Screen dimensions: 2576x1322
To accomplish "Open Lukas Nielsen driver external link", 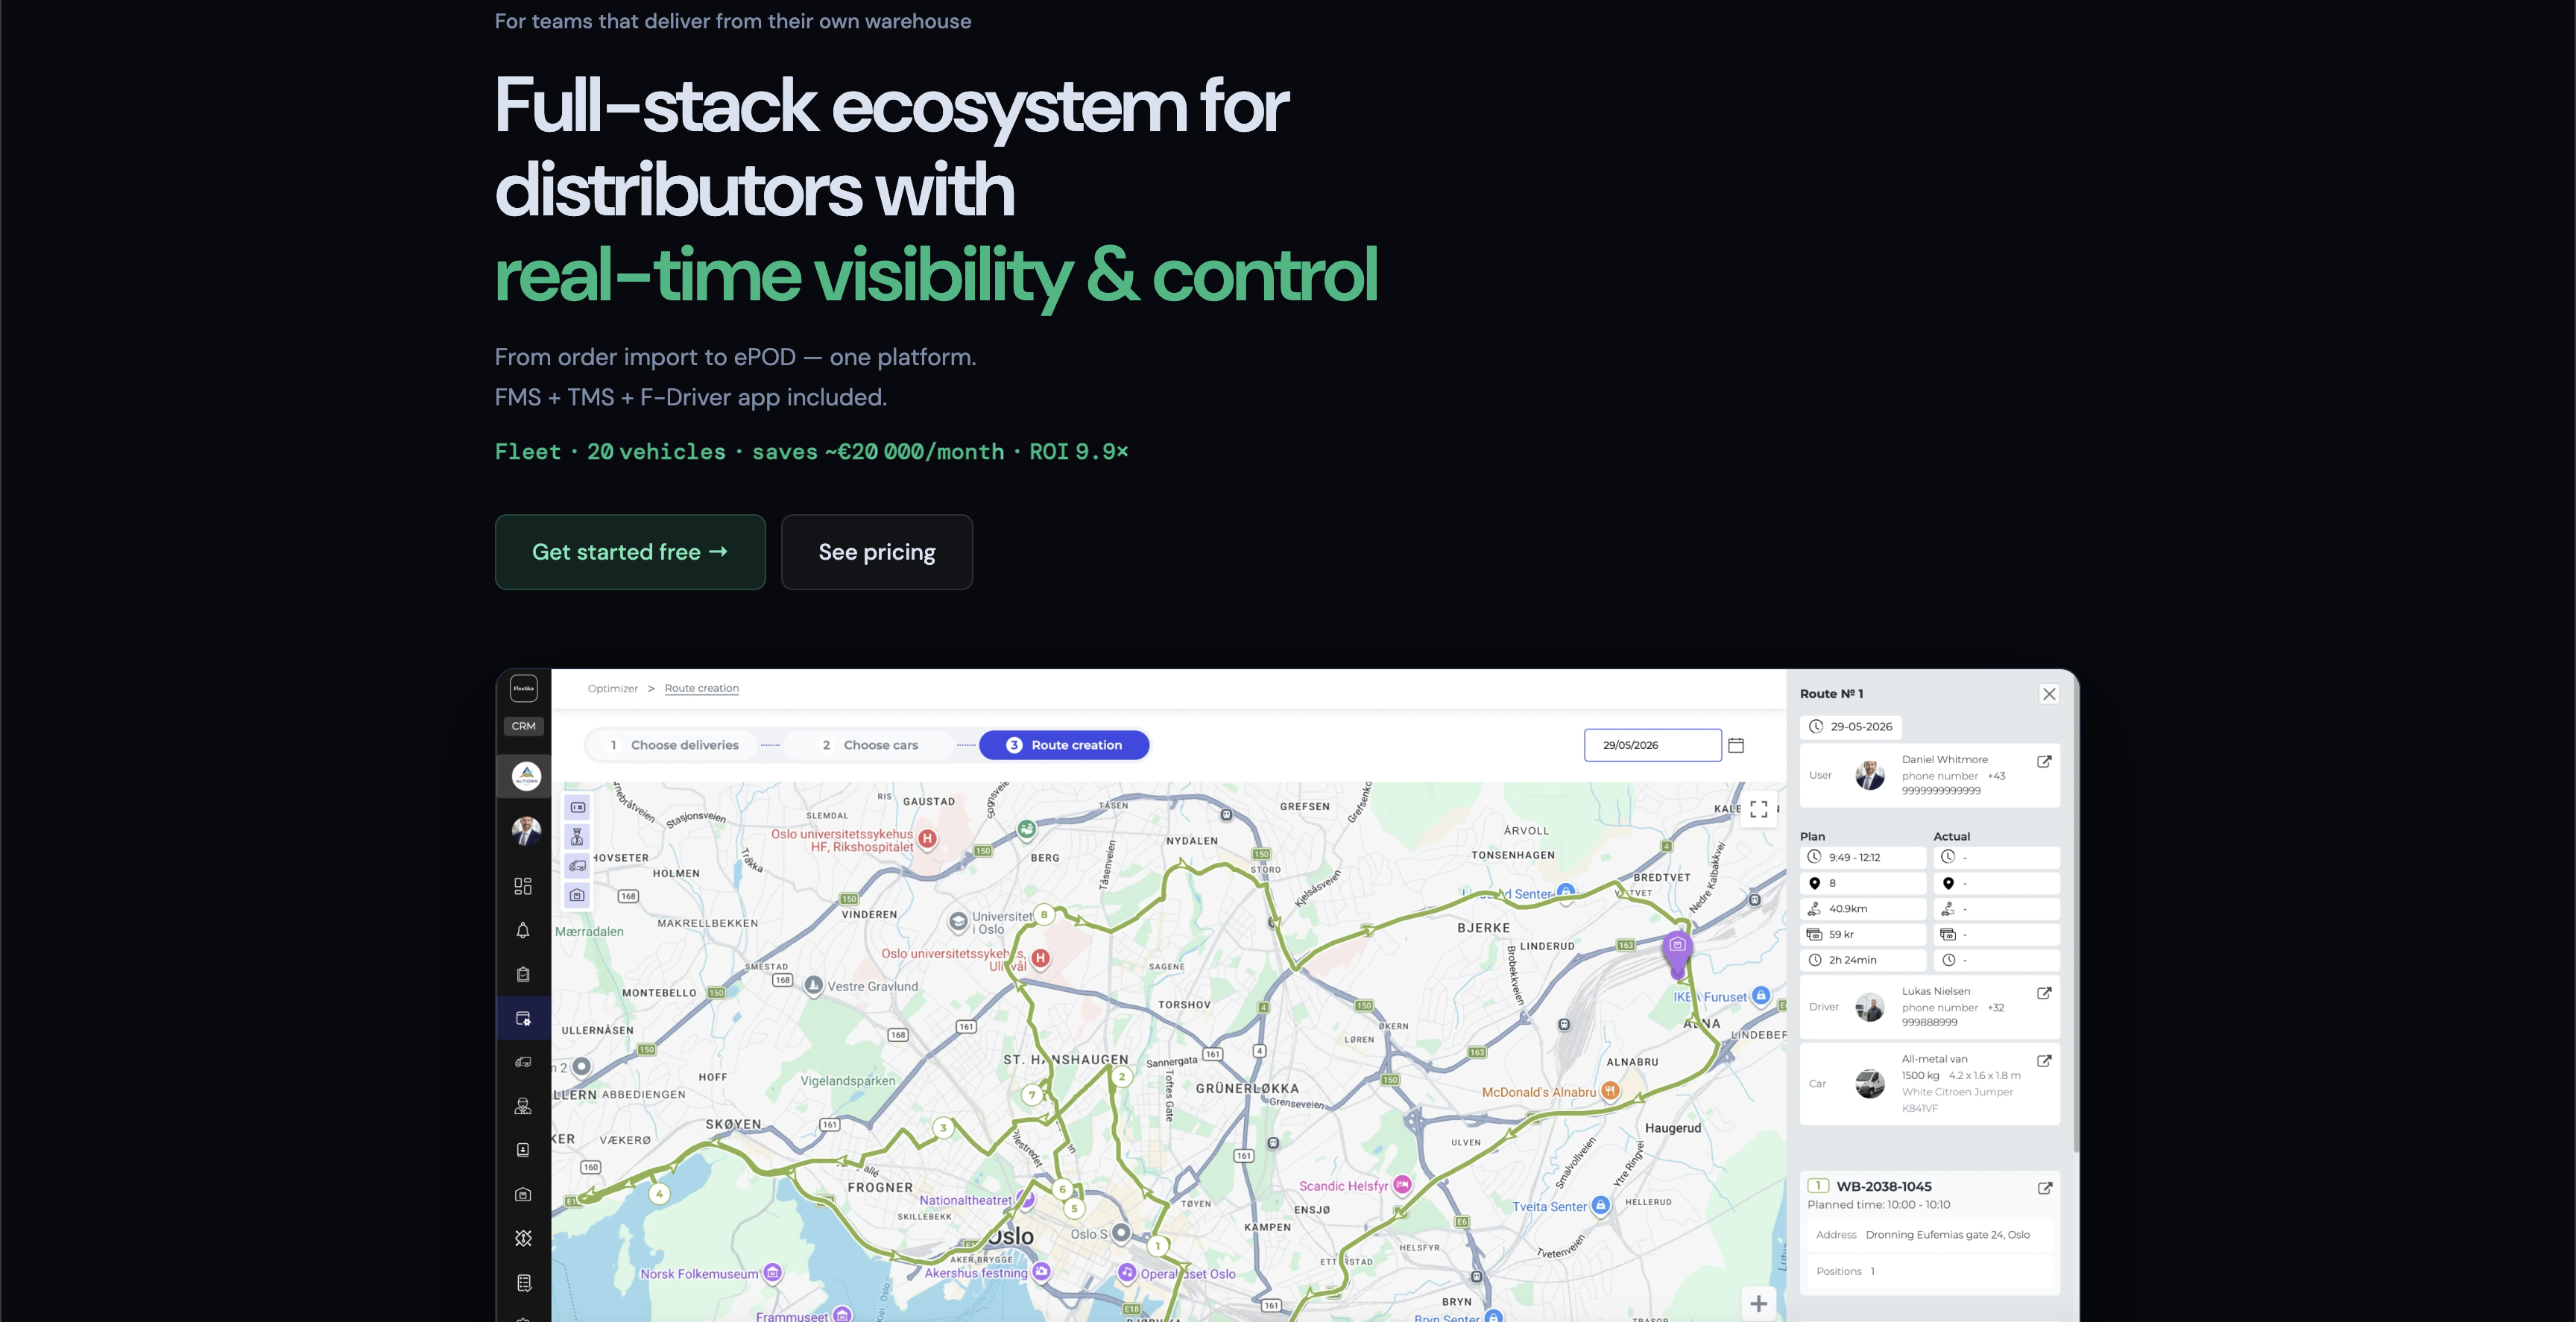I will (2044, 993).
